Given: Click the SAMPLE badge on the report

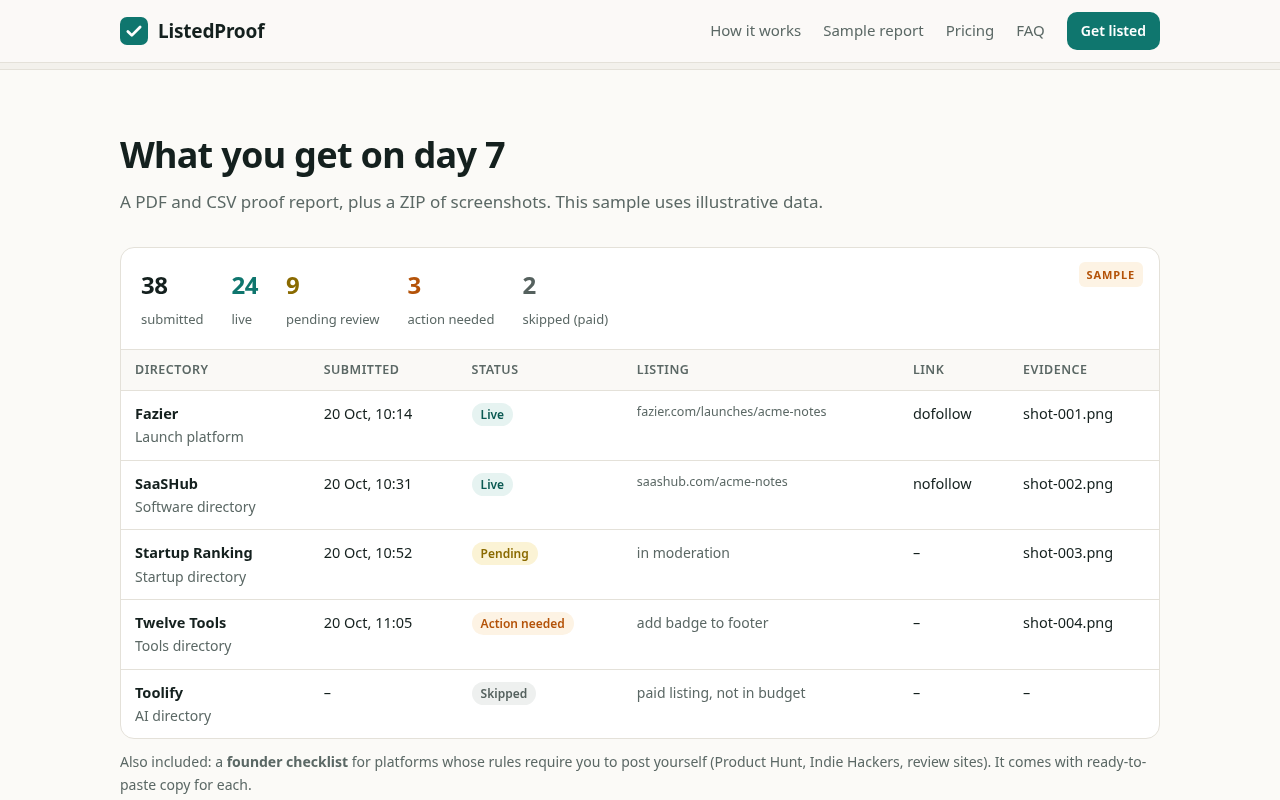Looking at the screenshot, I should 1110,275.
